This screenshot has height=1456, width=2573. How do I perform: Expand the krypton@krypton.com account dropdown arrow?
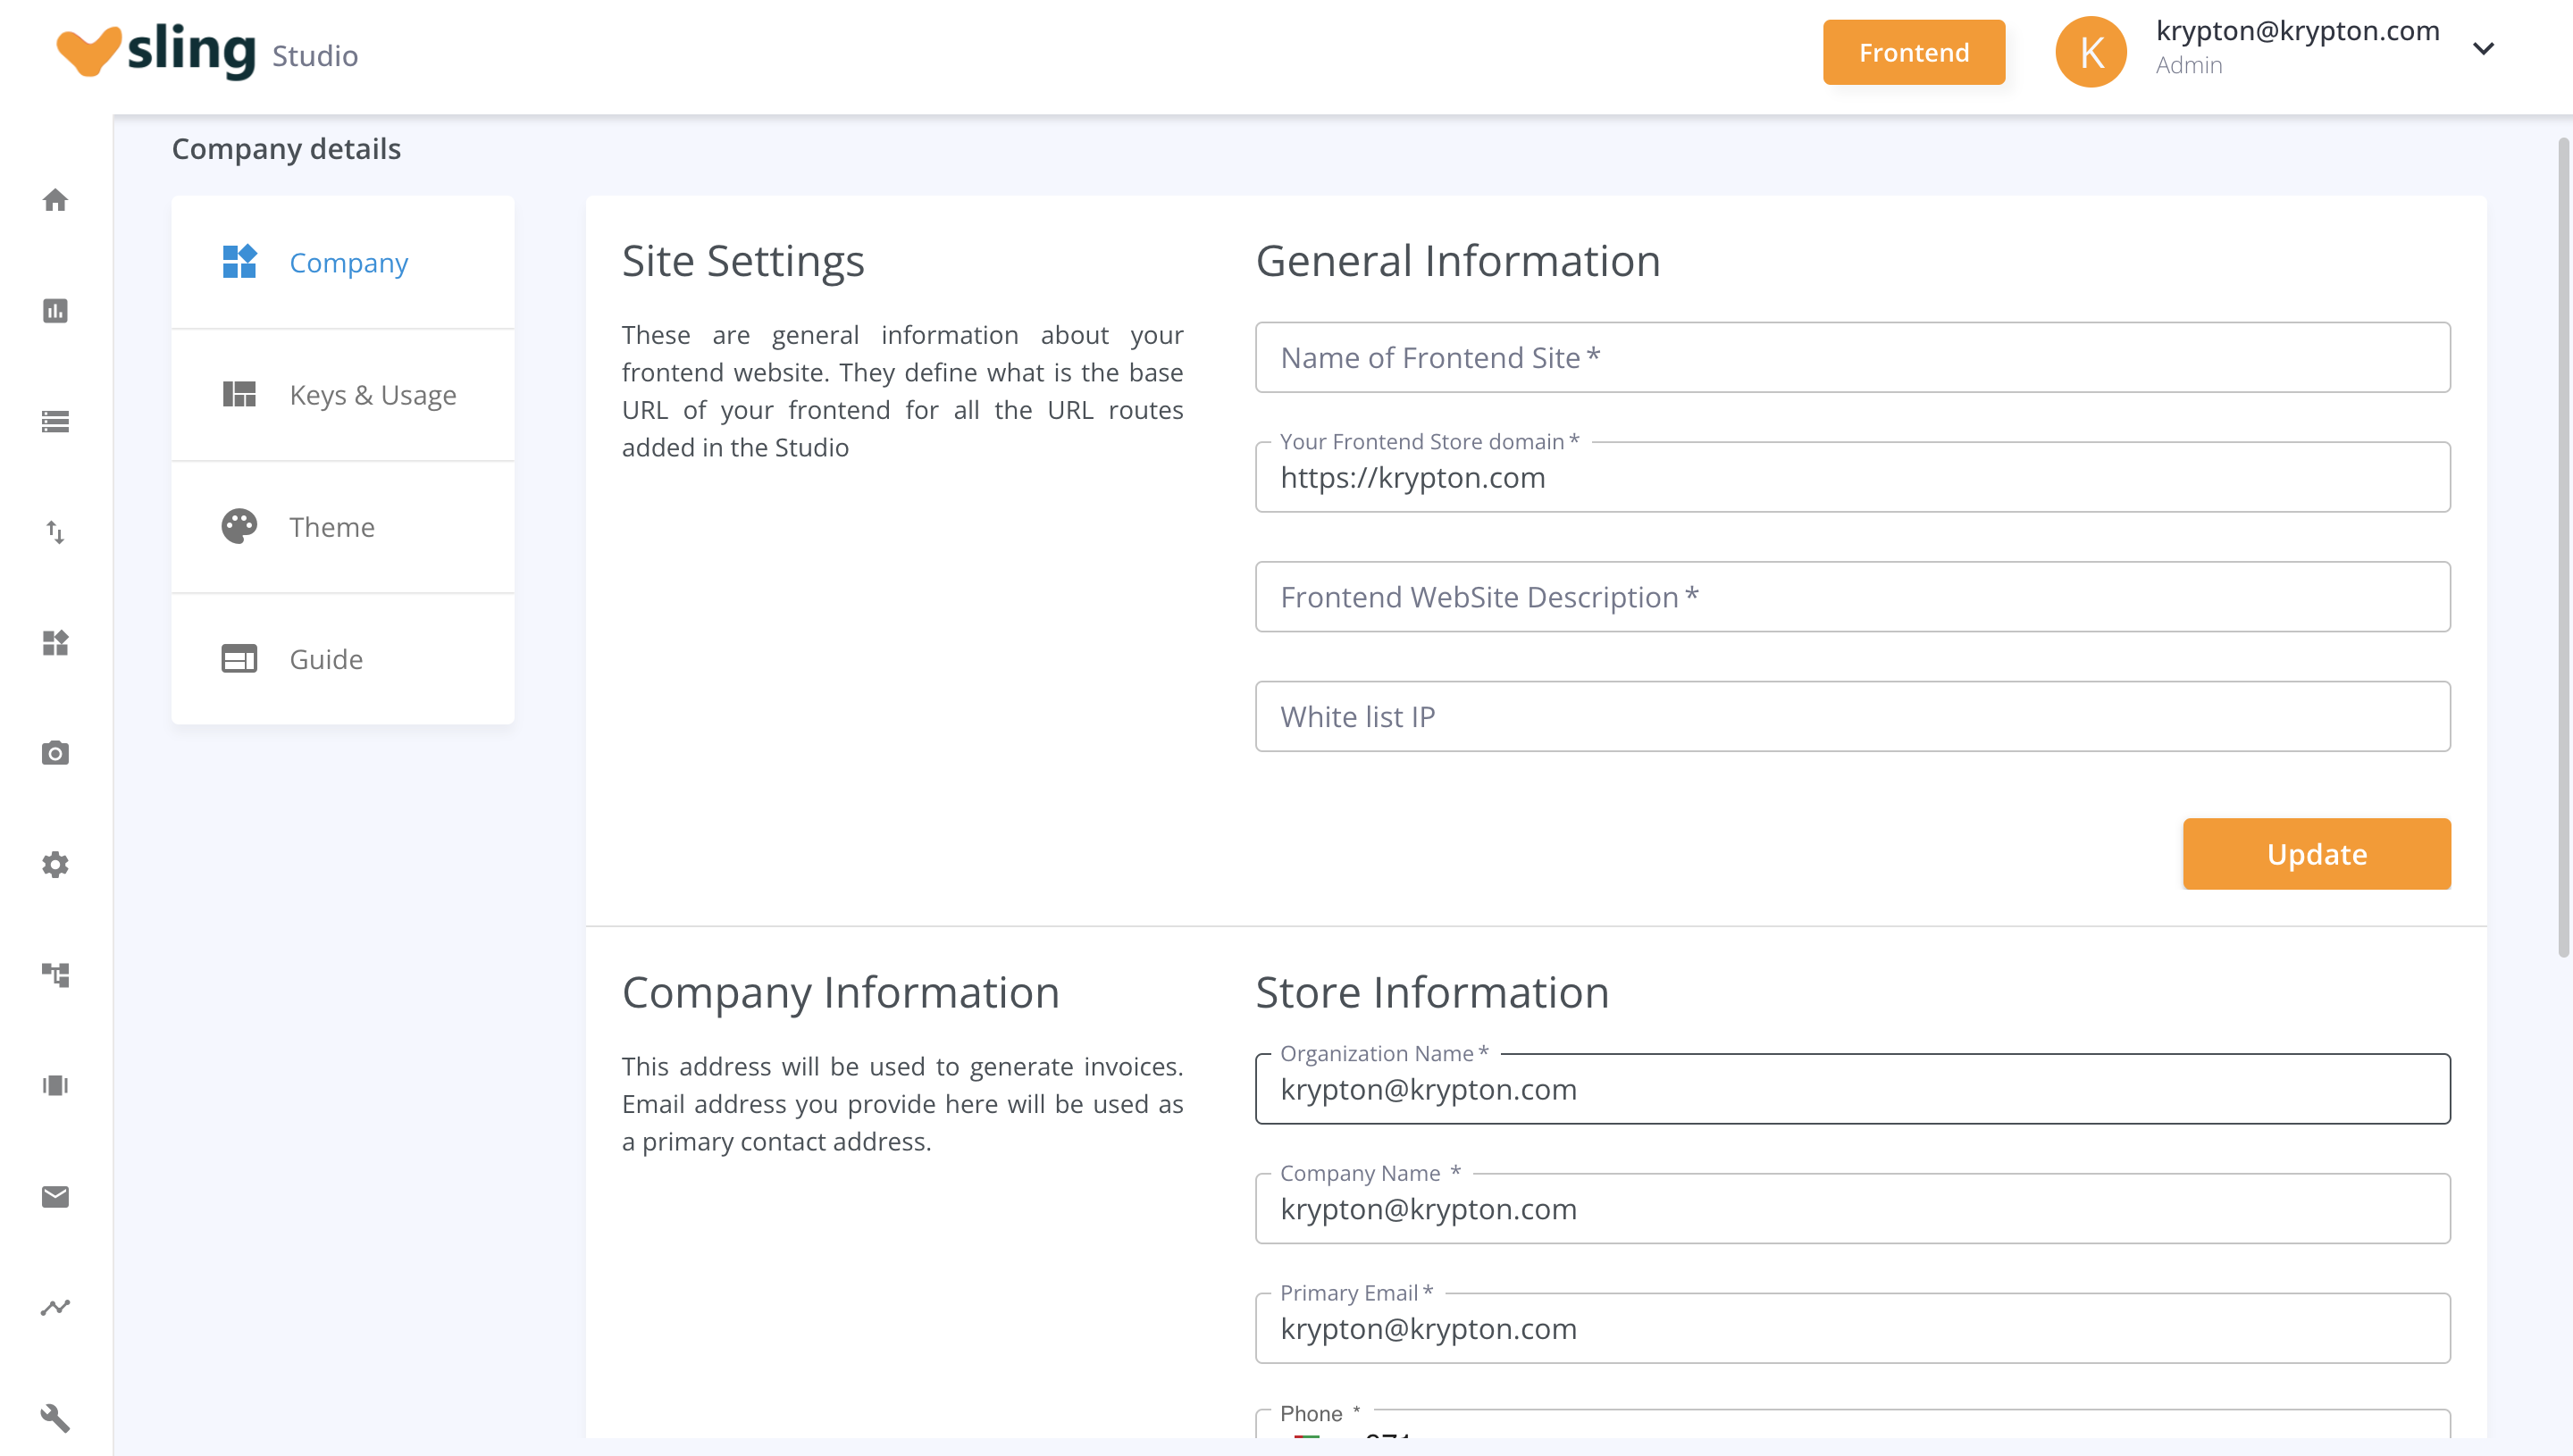tap(2483, 48)
